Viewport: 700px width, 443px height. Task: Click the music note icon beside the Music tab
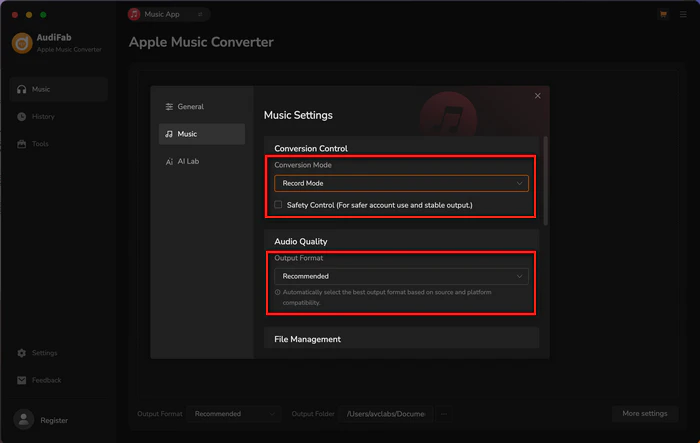(169, 134)
